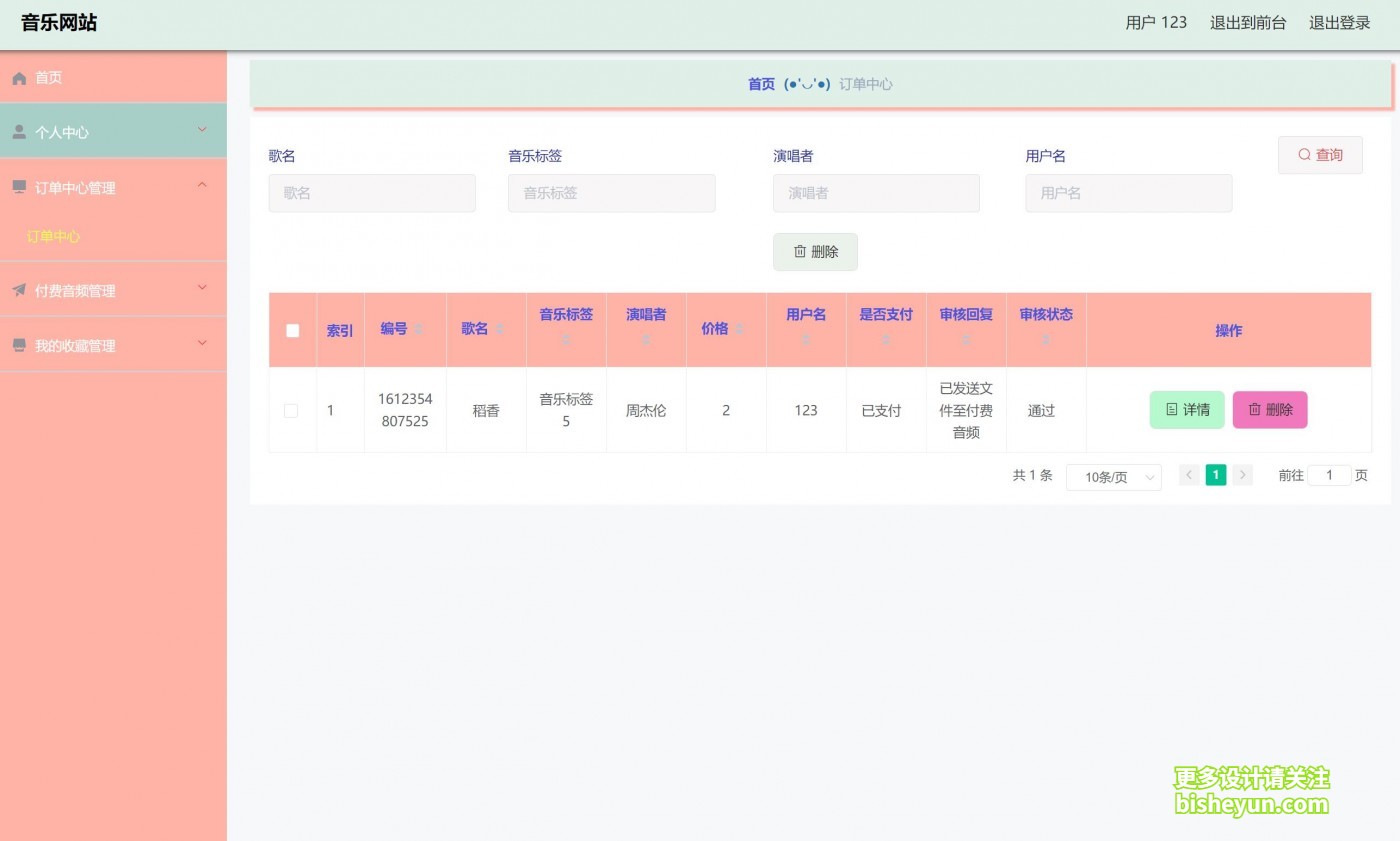Select the paper plane icon for 付费音频管理

click(x=17, y=290)
